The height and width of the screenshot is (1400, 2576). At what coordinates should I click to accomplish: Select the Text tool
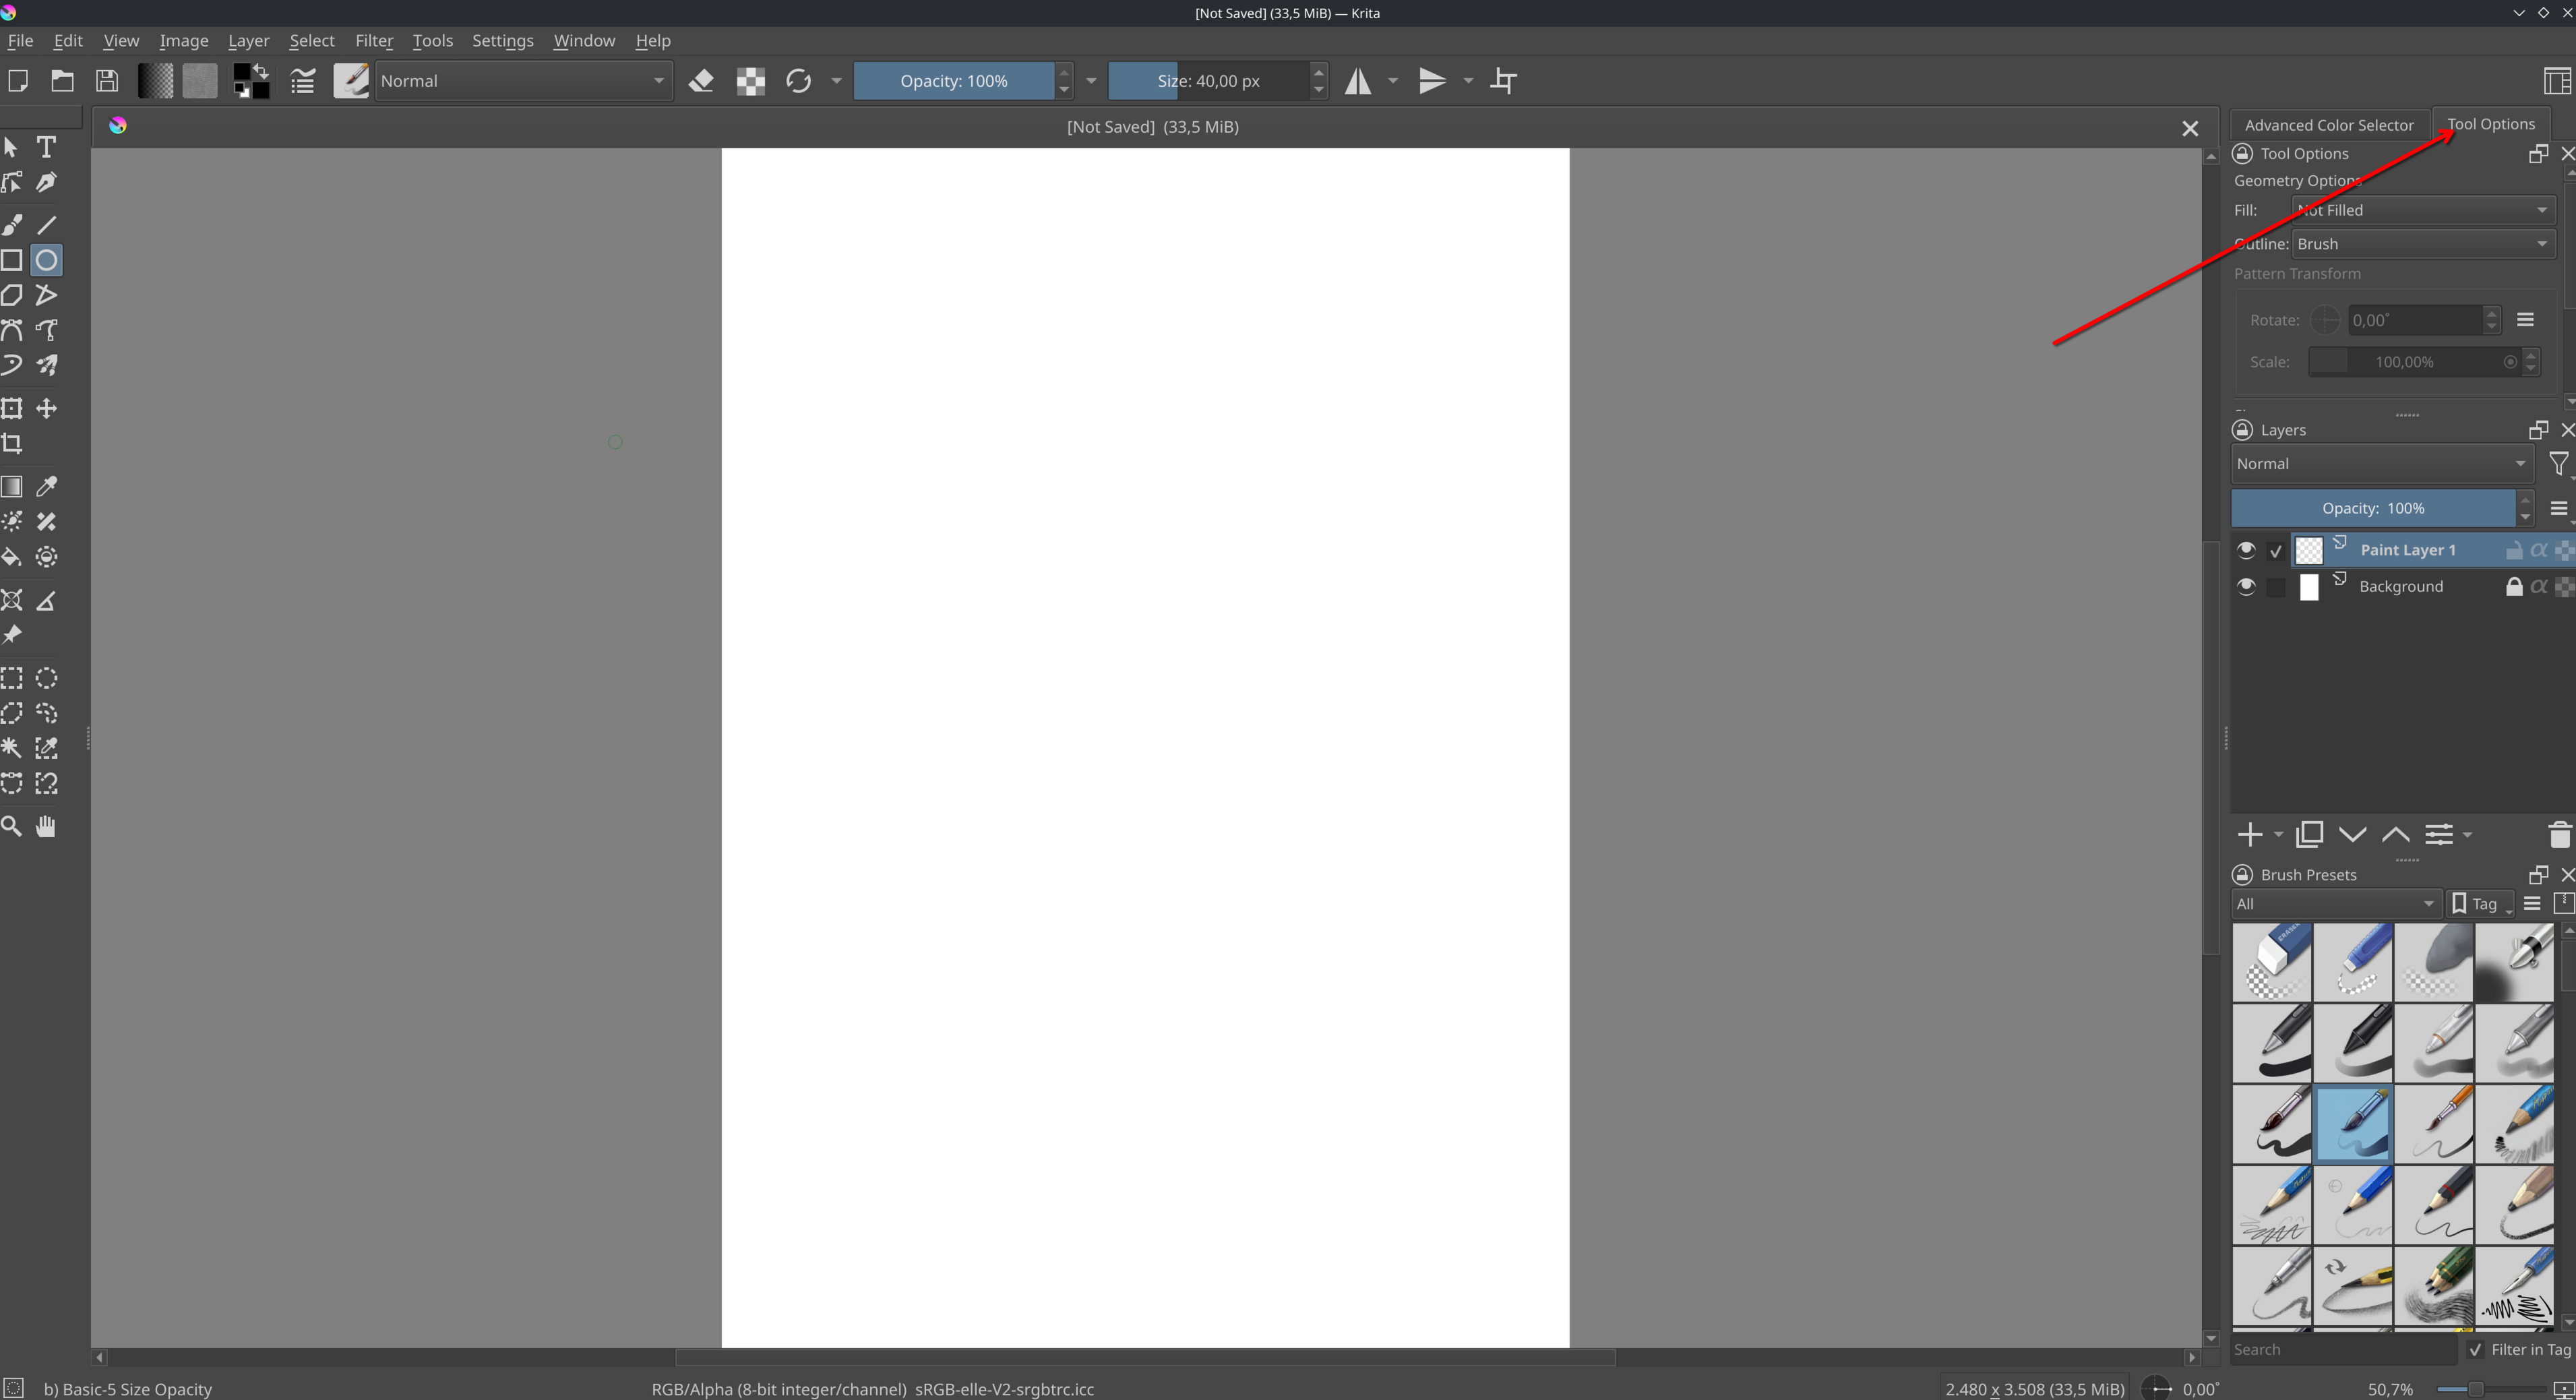point(46,147)
